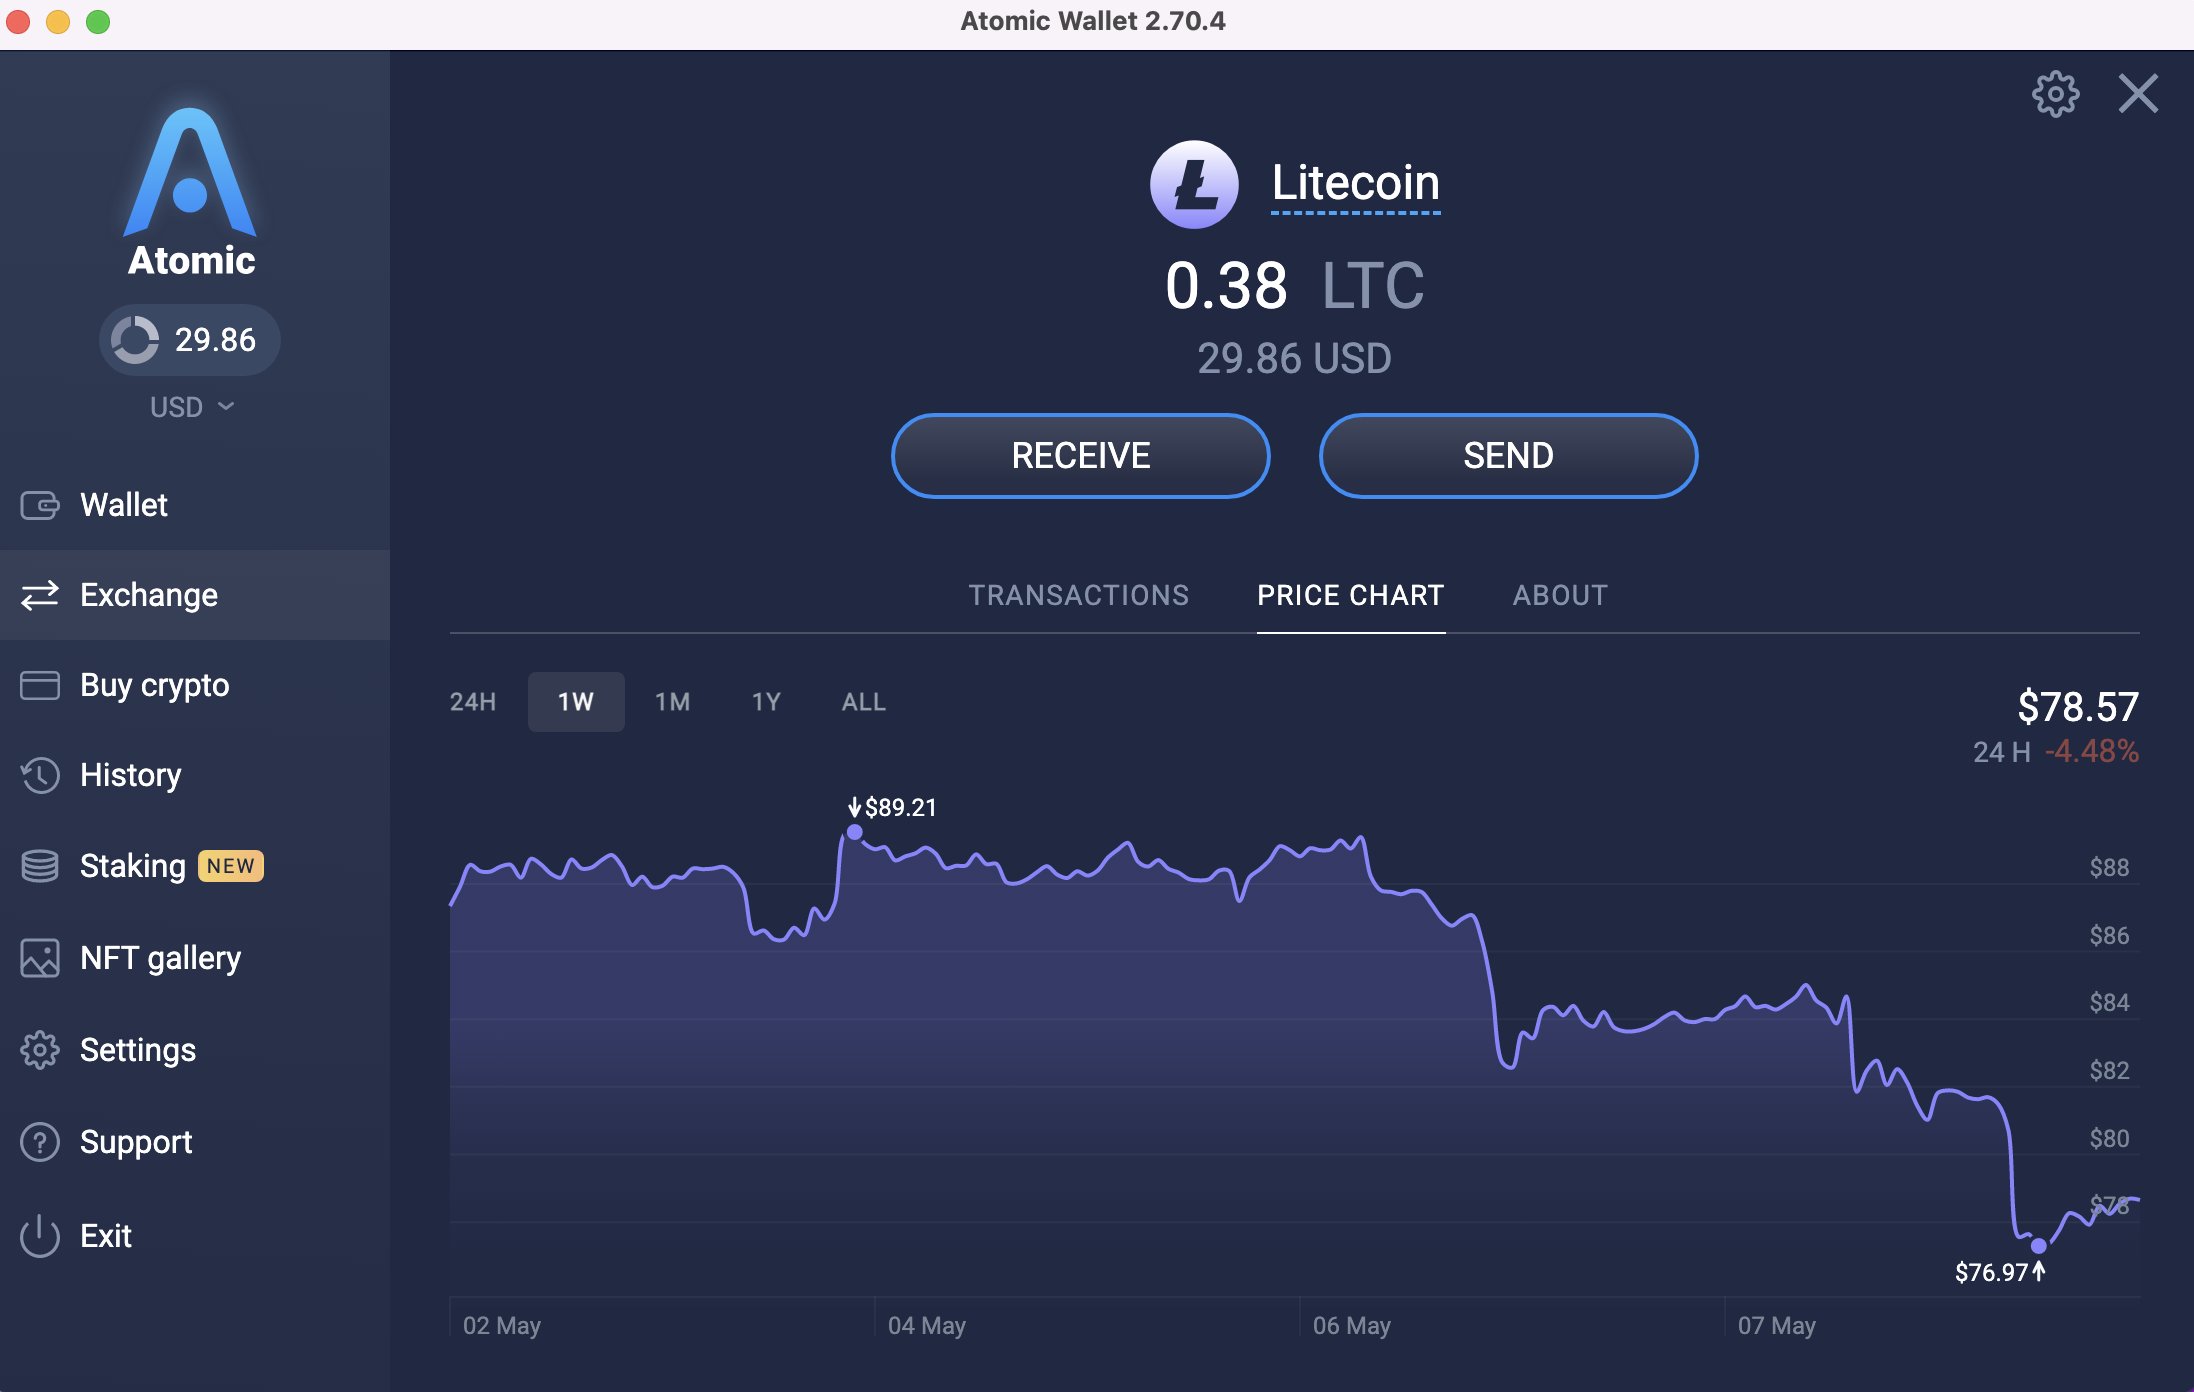Open the Wallet section from sidebar
This screenshot has width=2194, height=1392.
coord(123,505)
